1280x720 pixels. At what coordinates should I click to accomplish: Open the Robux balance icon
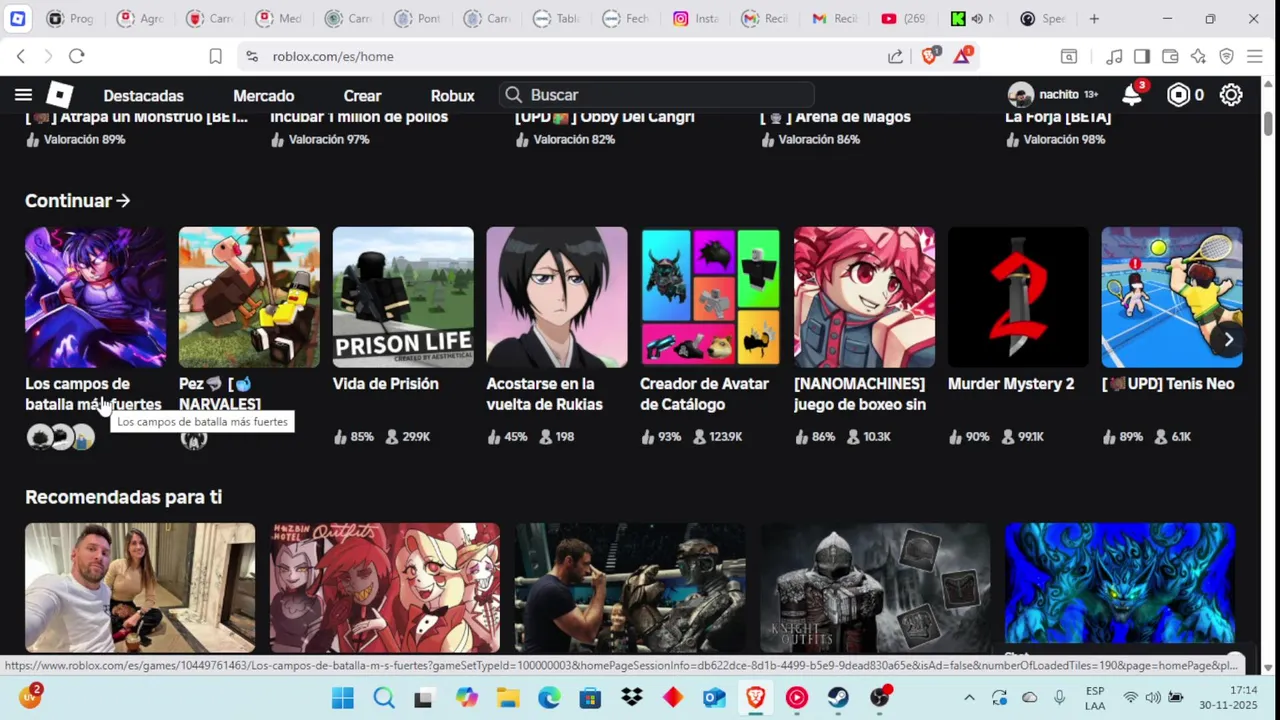(1179, 95)
